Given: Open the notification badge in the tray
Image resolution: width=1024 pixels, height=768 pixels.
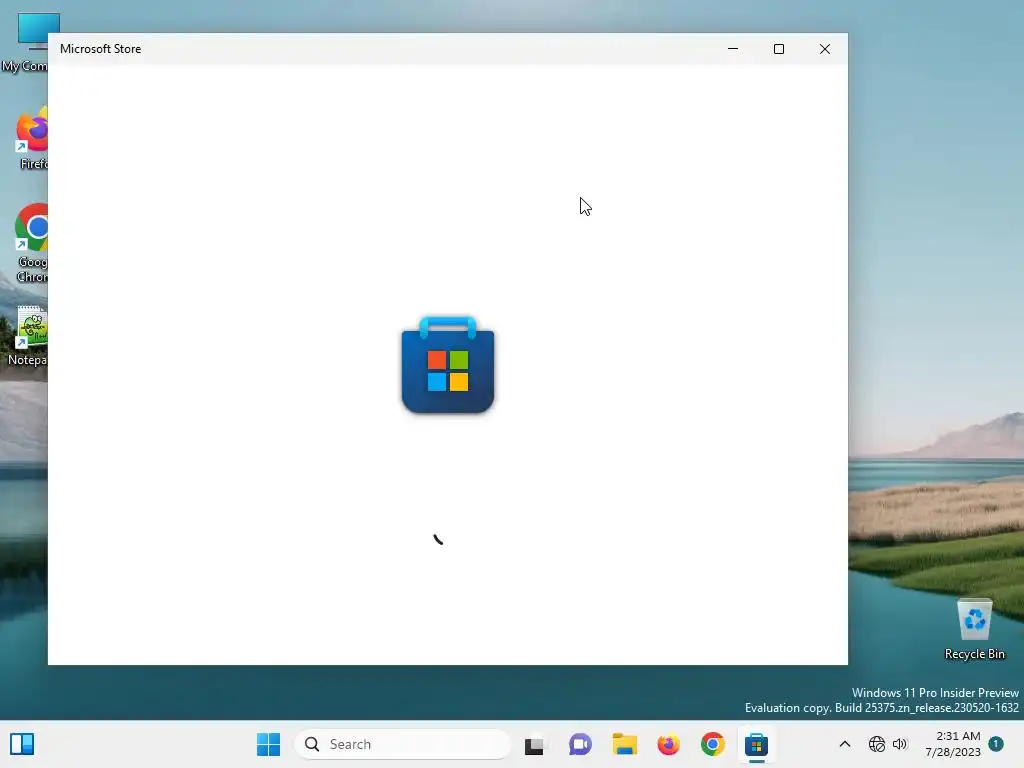Looking at the screenshot, I should click(996, 743).
